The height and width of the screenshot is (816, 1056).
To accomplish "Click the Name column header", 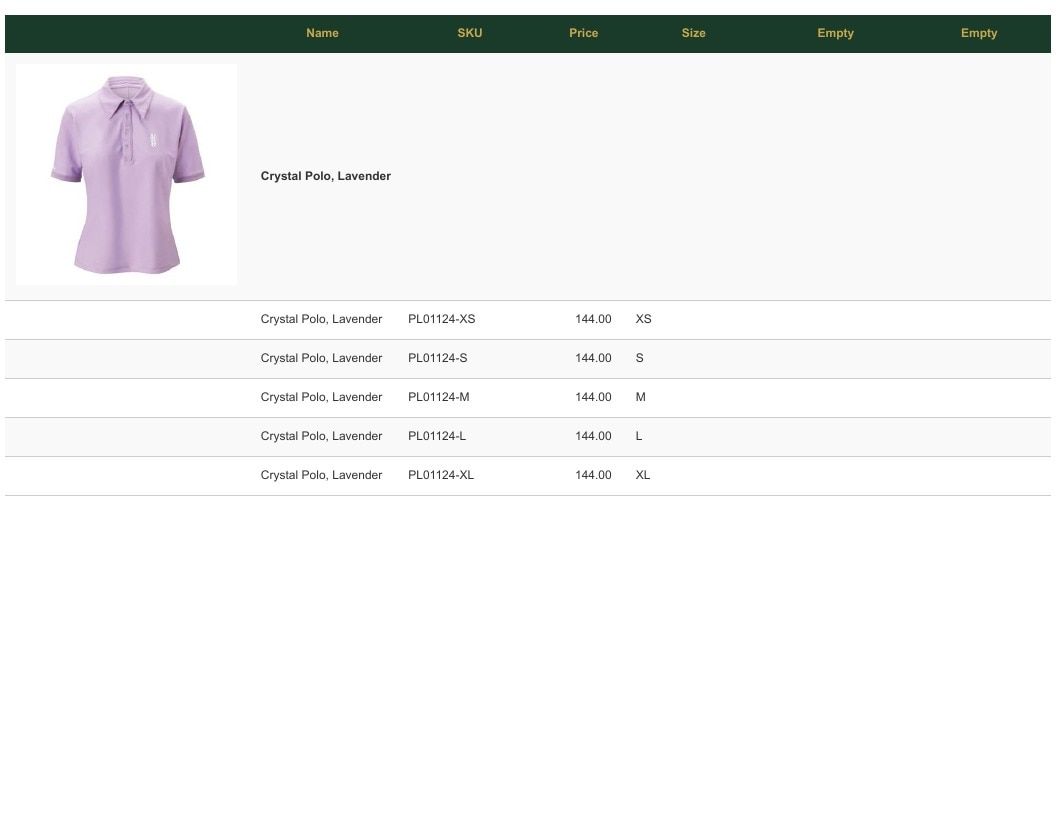I will click(x=322, y=33).
